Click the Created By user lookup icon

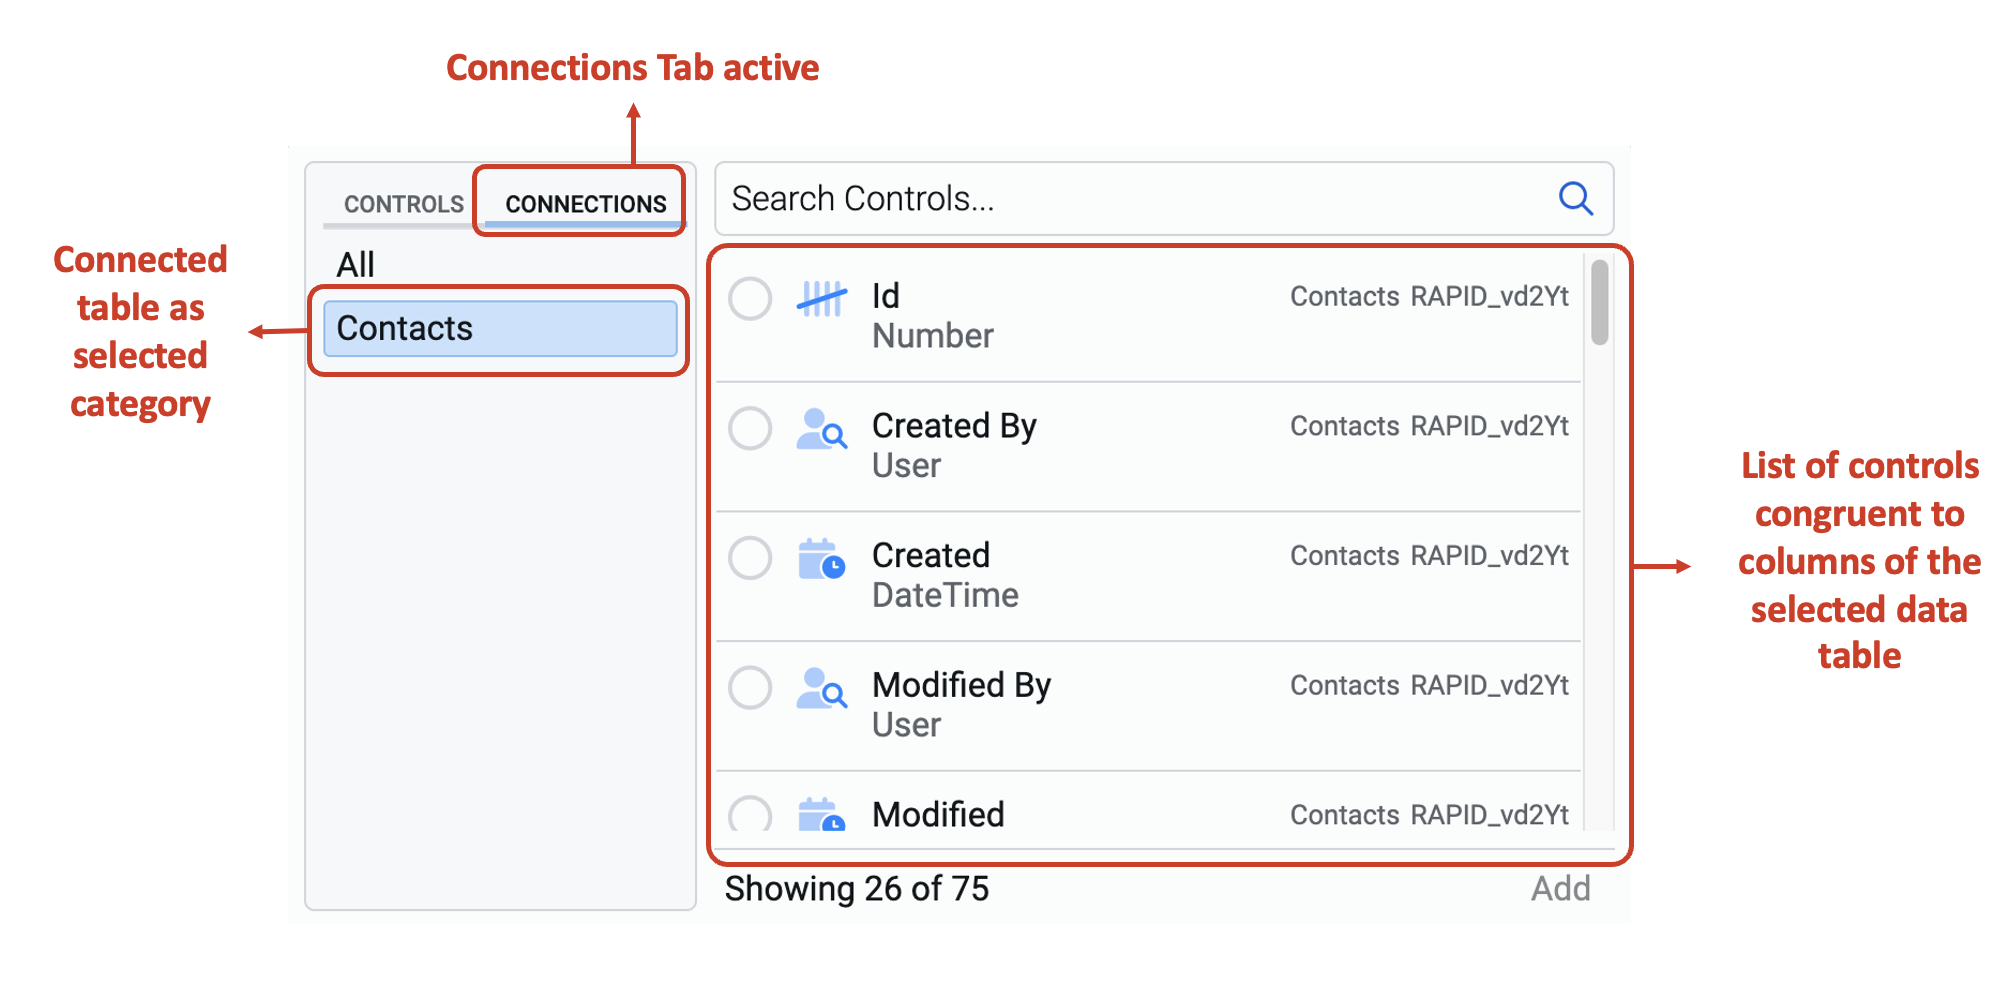coord(822,429)
